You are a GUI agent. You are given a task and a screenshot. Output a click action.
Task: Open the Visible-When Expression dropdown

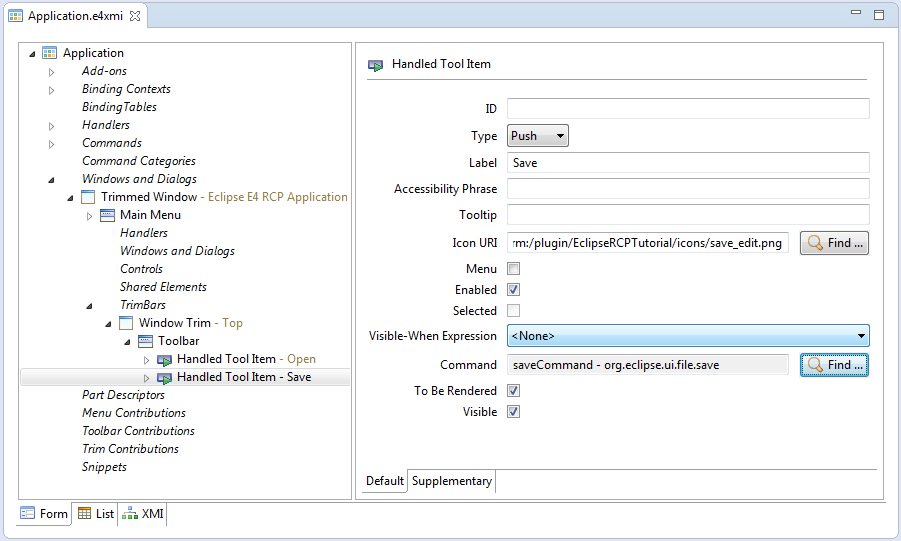pyautogui.click(x=688, y=336)
